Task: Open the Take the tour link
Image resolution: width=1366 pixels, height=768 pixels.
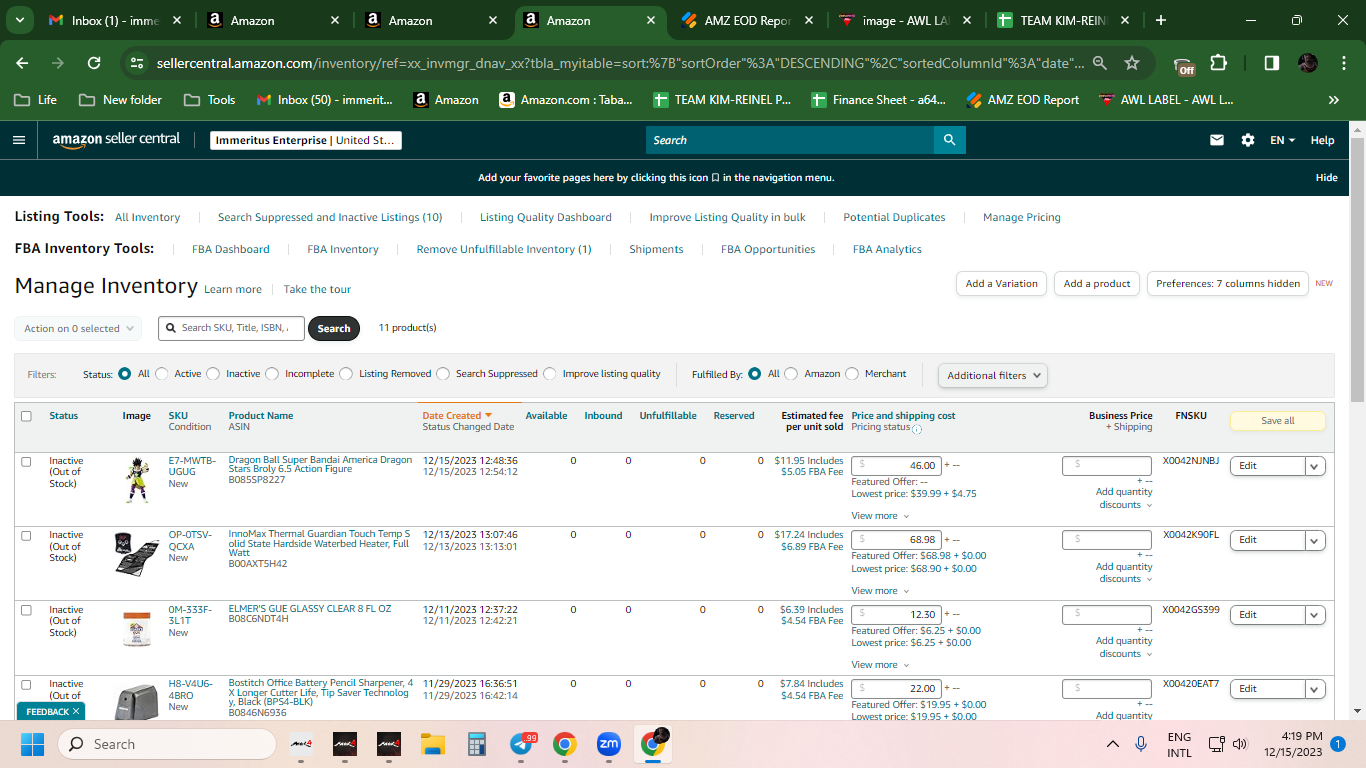Action: pos(317,289)
